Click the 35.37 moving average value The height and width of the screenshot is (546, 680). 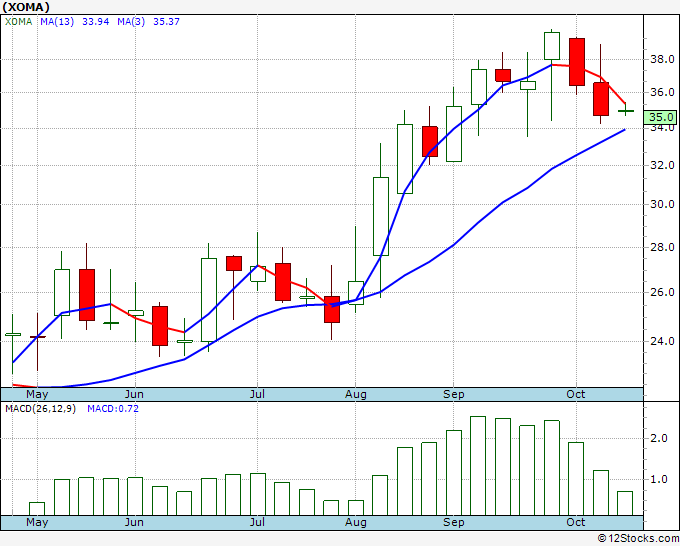166,22
